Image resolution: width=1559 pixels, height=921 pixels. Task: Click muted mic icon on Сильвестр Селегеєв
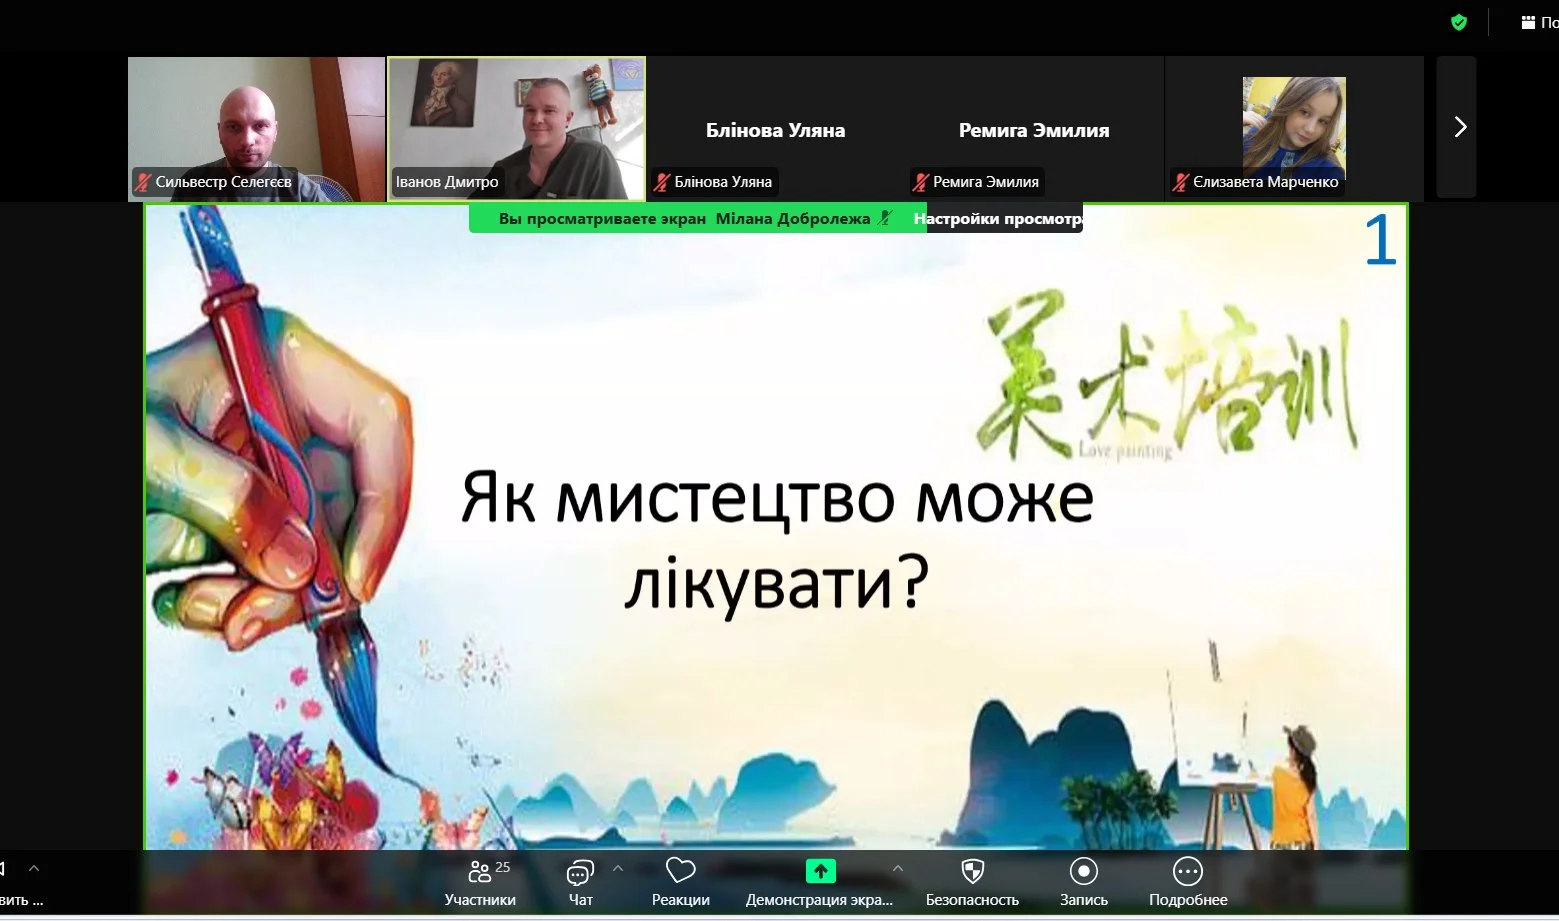click(143, 182)
